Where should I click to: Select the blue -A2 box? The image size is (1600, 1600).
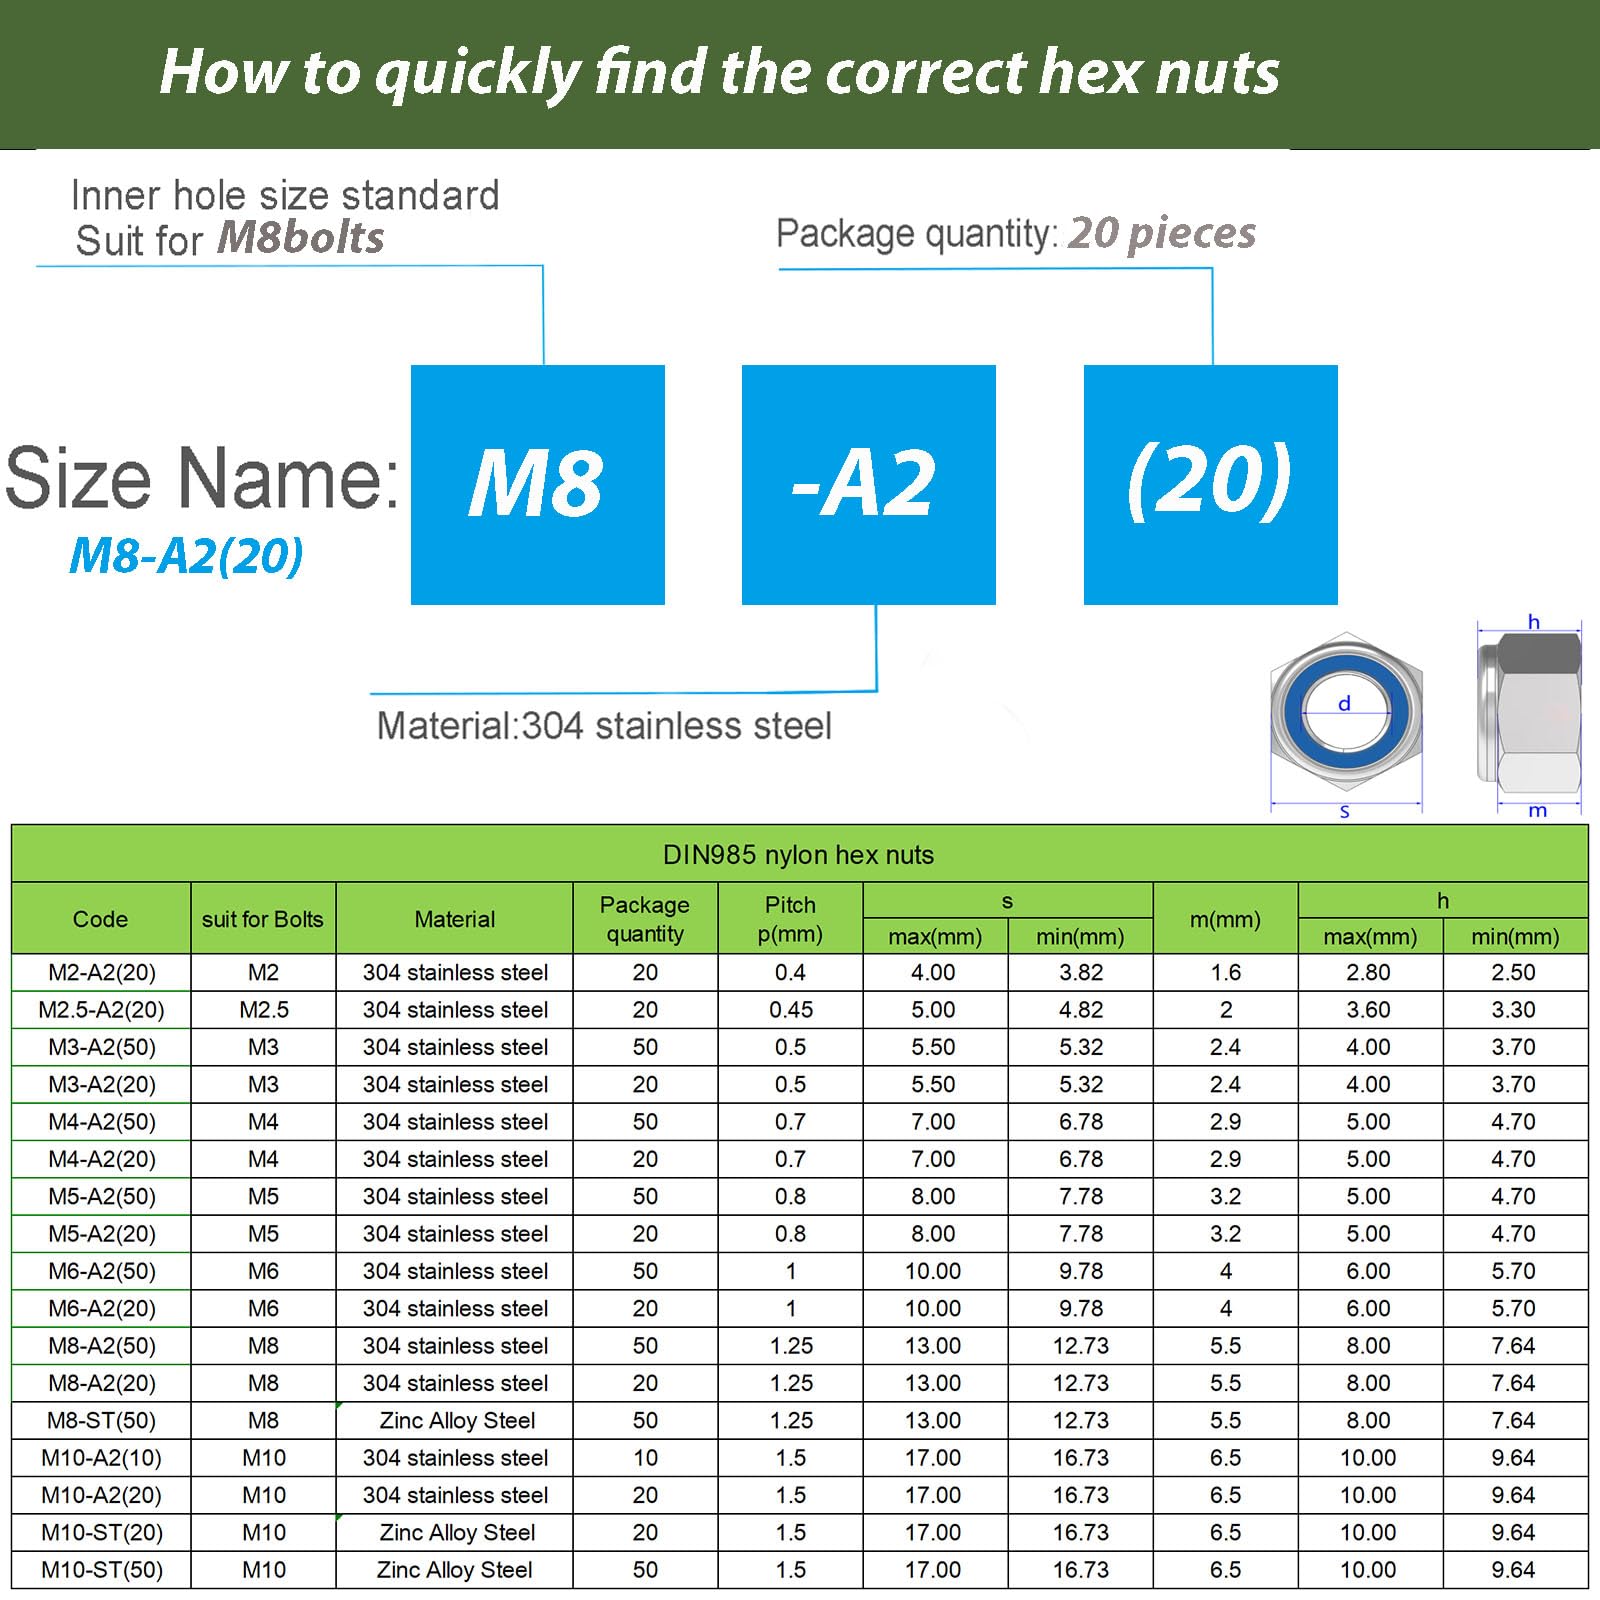click(869, 485)
